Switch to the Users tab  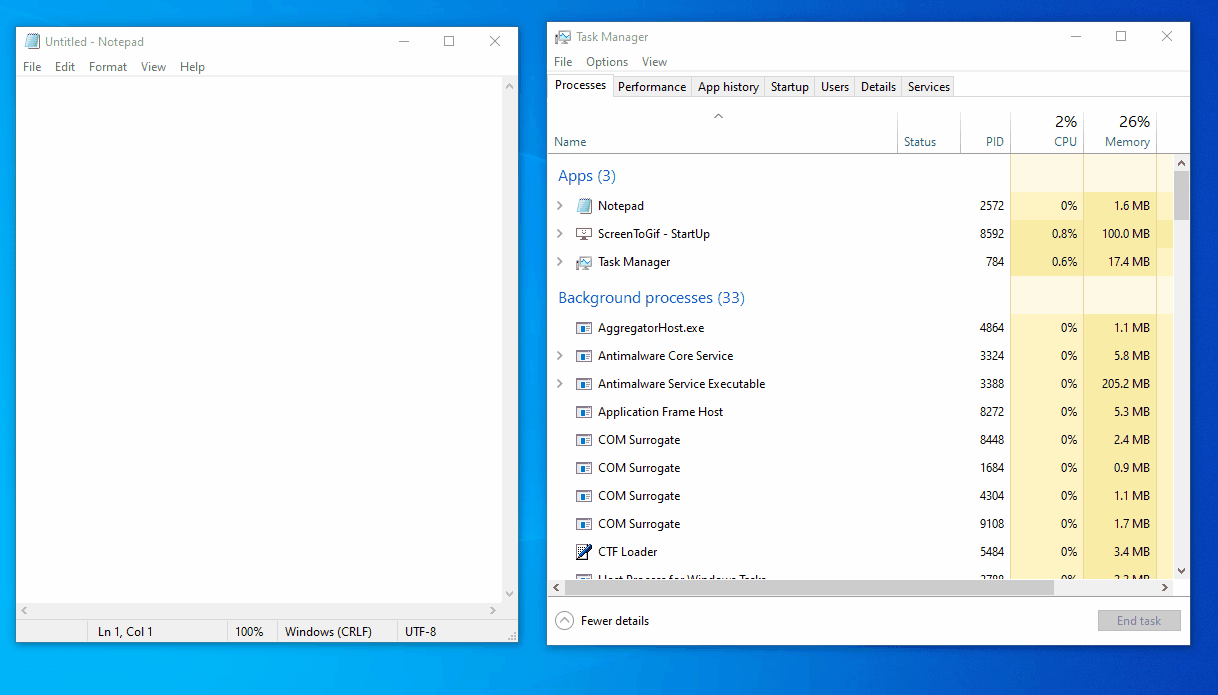[835, 87]
